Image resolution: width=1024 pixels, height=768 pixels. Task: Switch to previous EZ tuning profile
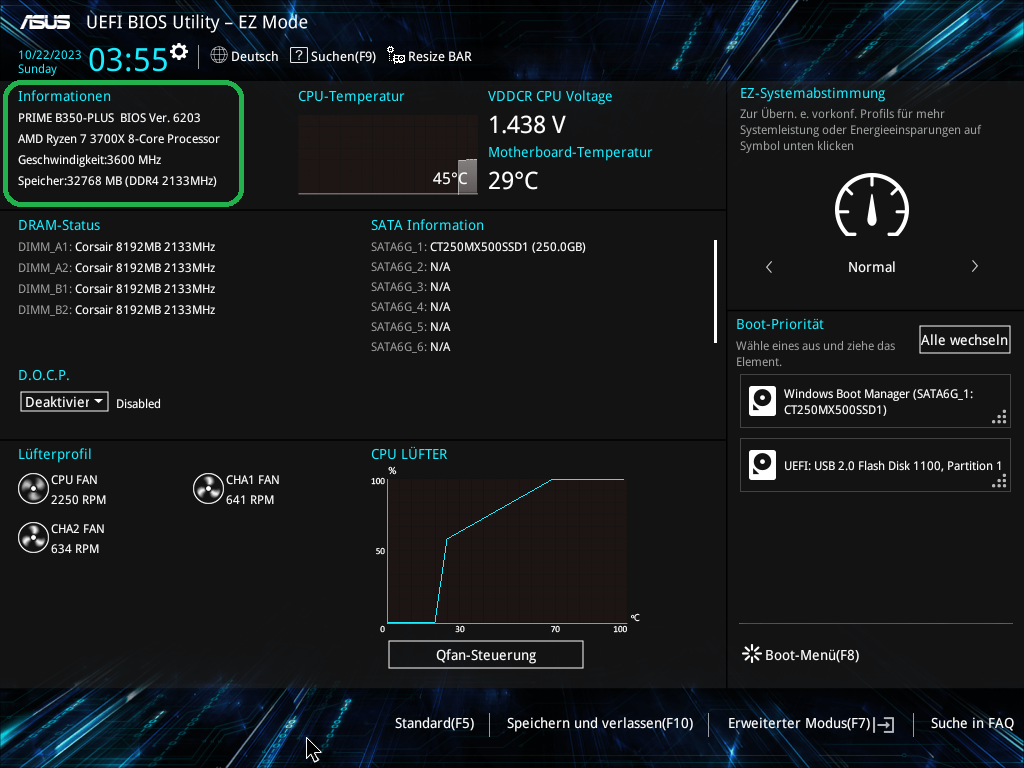click(769, 266)
